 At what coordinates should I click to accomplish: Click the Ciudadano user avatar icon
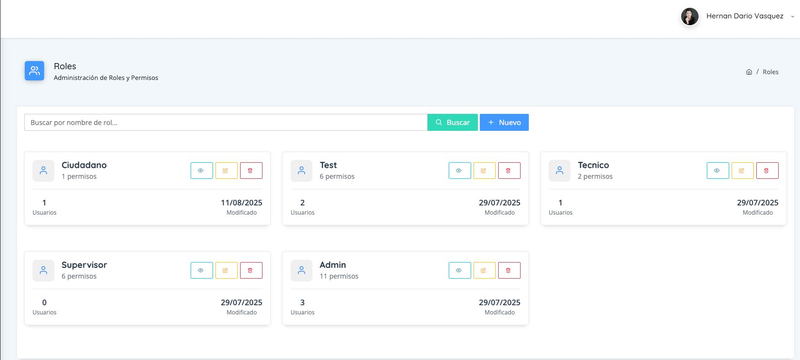click(43, 171)
